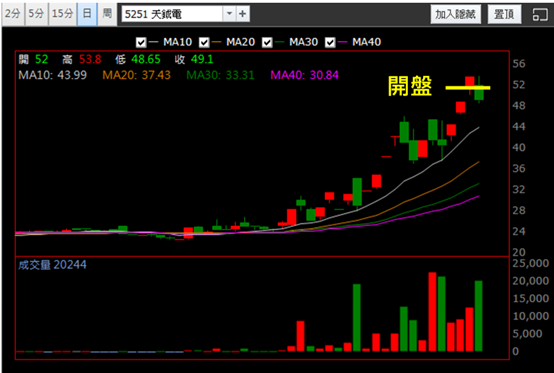The width and height of the screenshot is (554, 373).
Task: Click the pop-out window icon at top right
Action: (x=540, y=14)
